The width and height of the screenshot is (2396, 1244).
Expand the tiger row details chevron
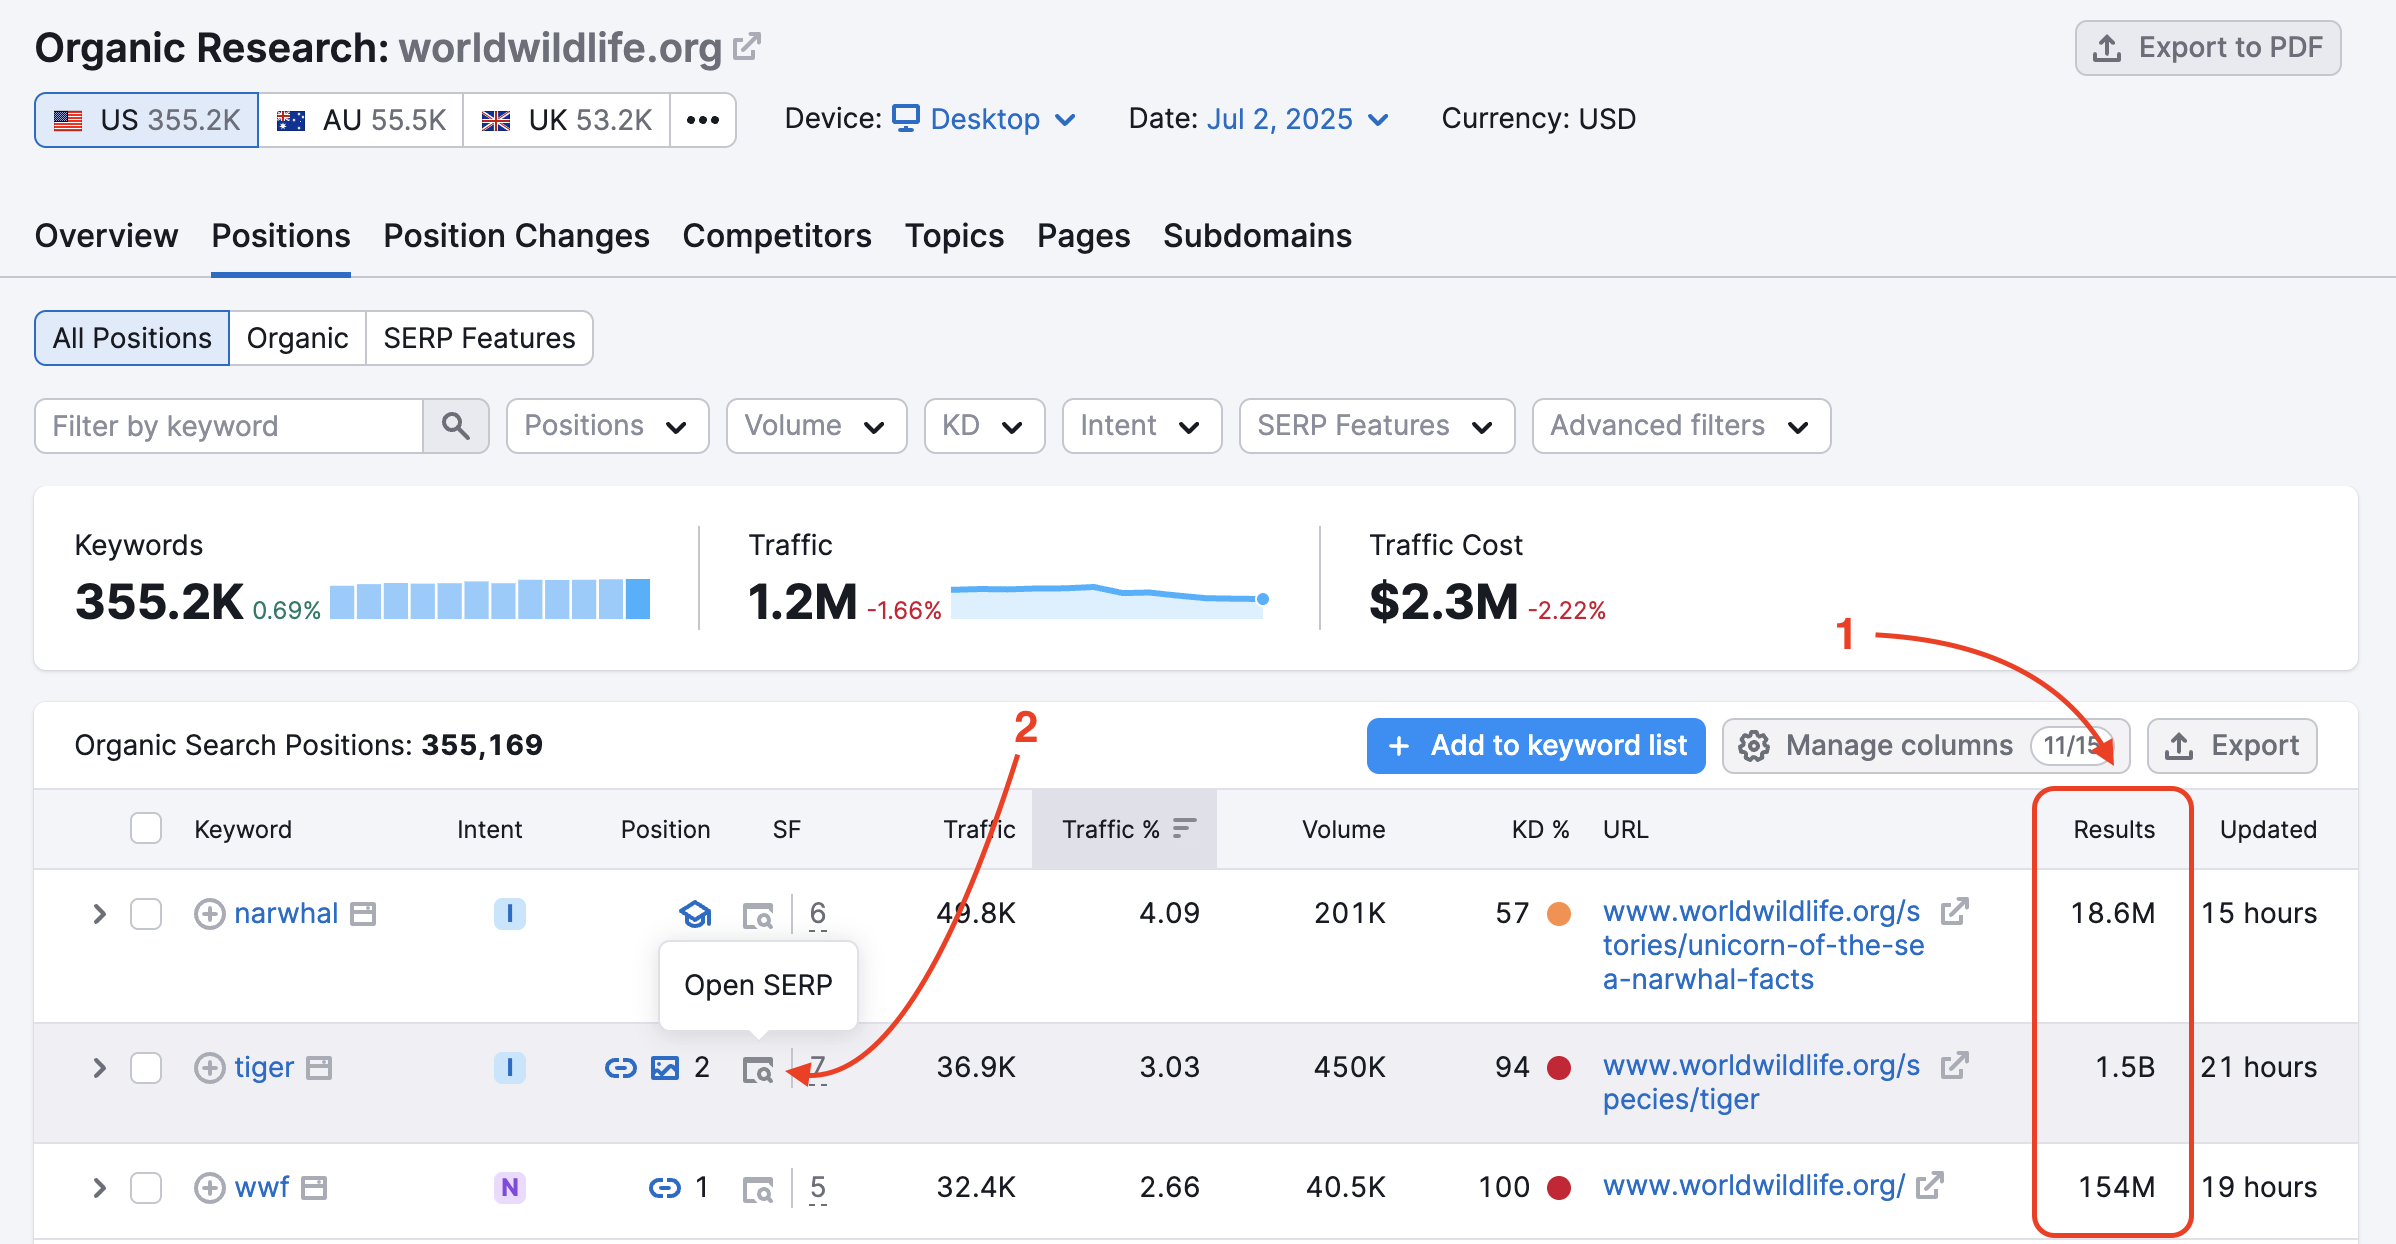(x=99, y=1068)
